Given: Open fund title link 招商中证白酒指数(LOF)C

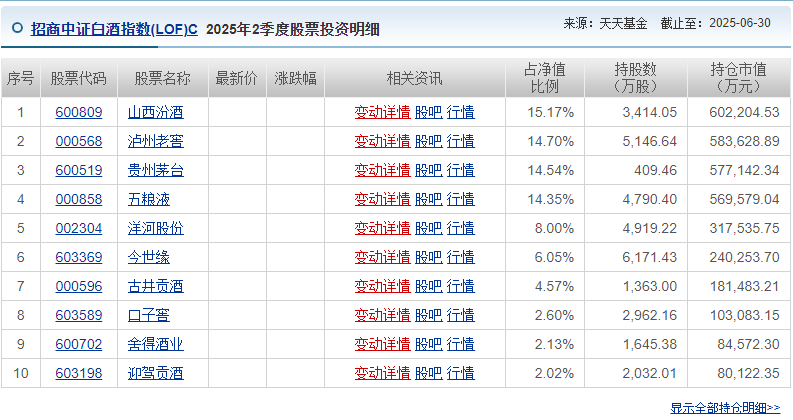Looking at the screenshot, I should tap(114, 29).
